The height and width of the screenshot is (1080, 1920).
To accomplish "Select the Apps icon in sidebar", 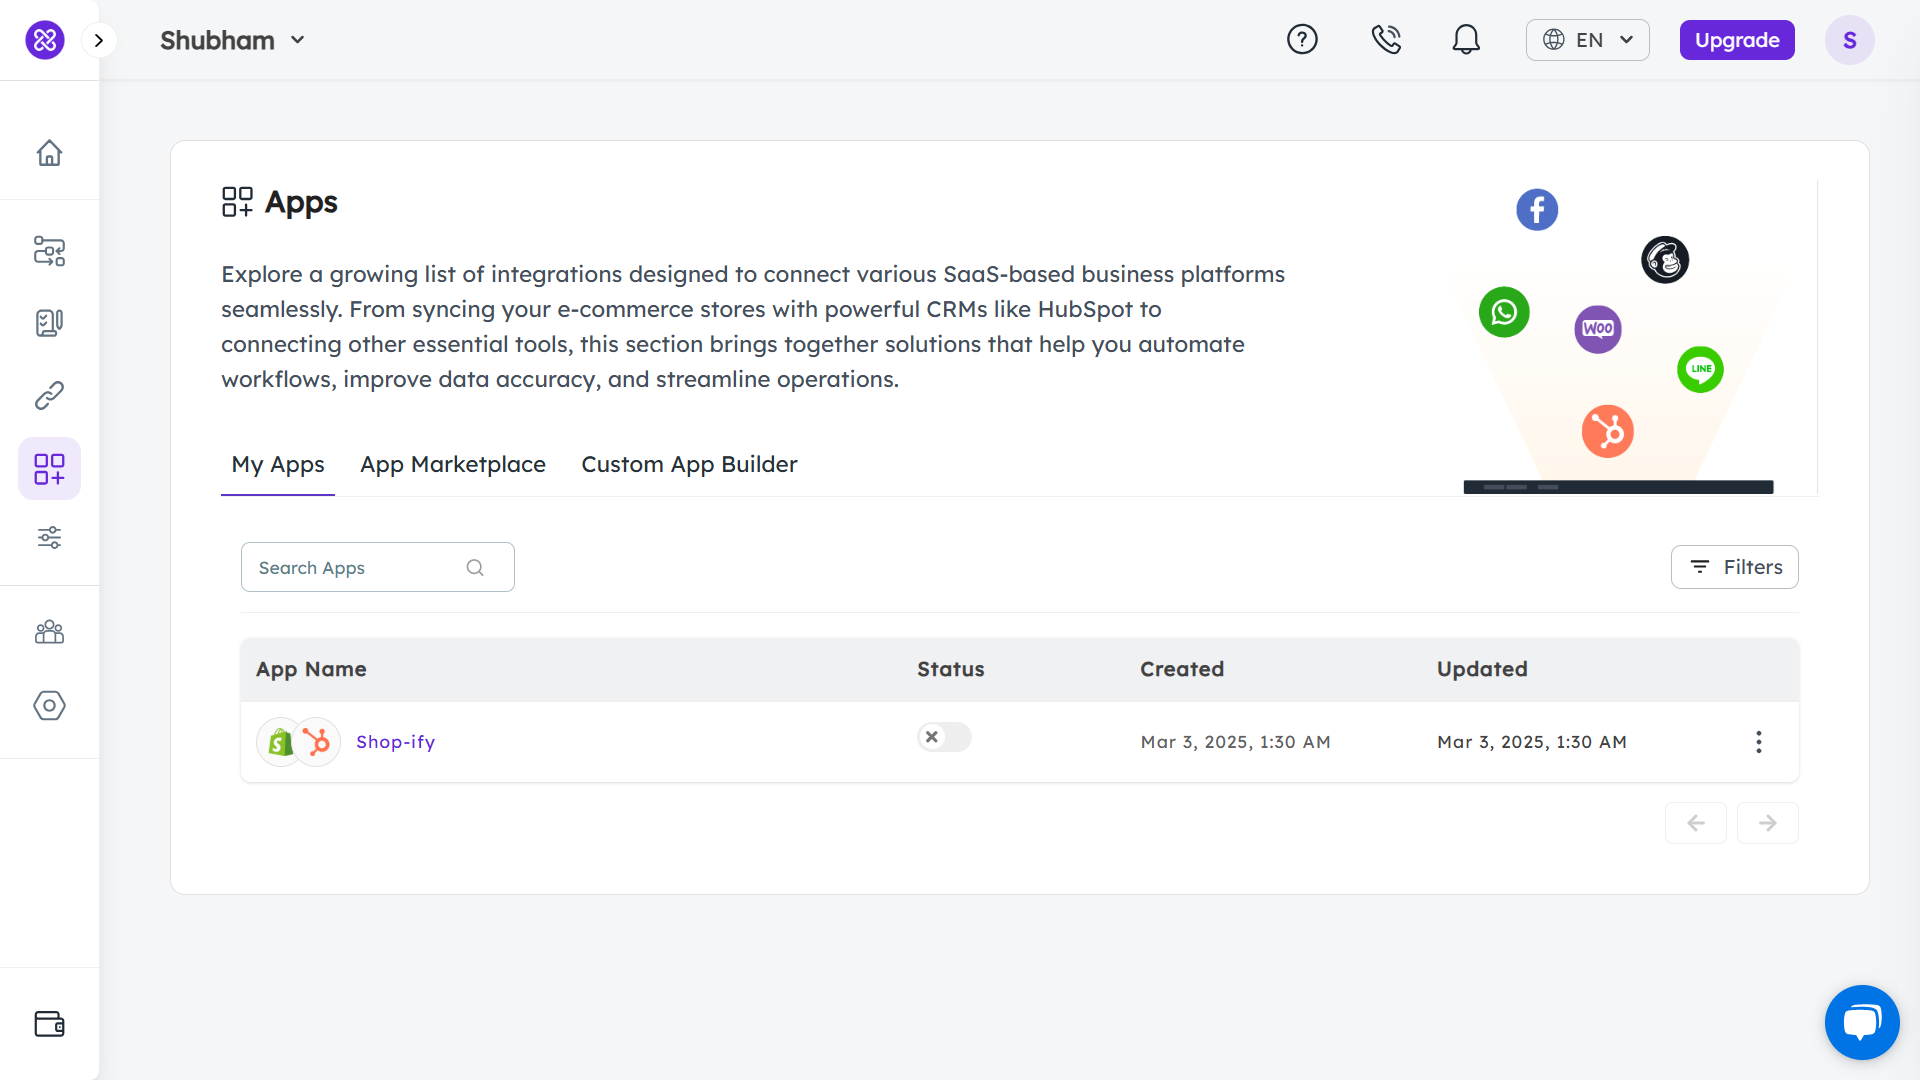I will 49,468.
